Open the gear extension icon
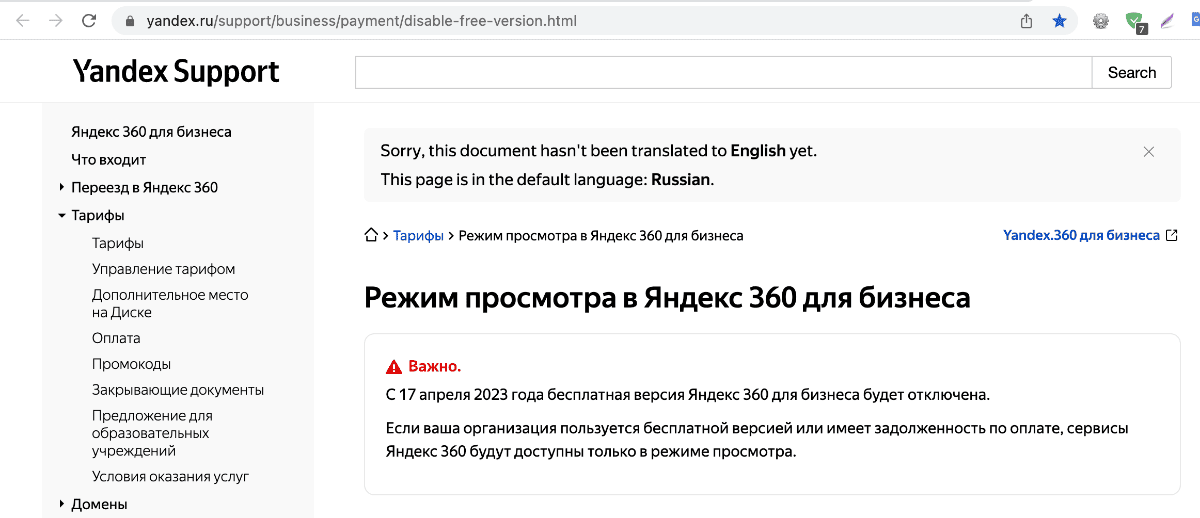The image size is (1200, 518). click(1100, 20)
